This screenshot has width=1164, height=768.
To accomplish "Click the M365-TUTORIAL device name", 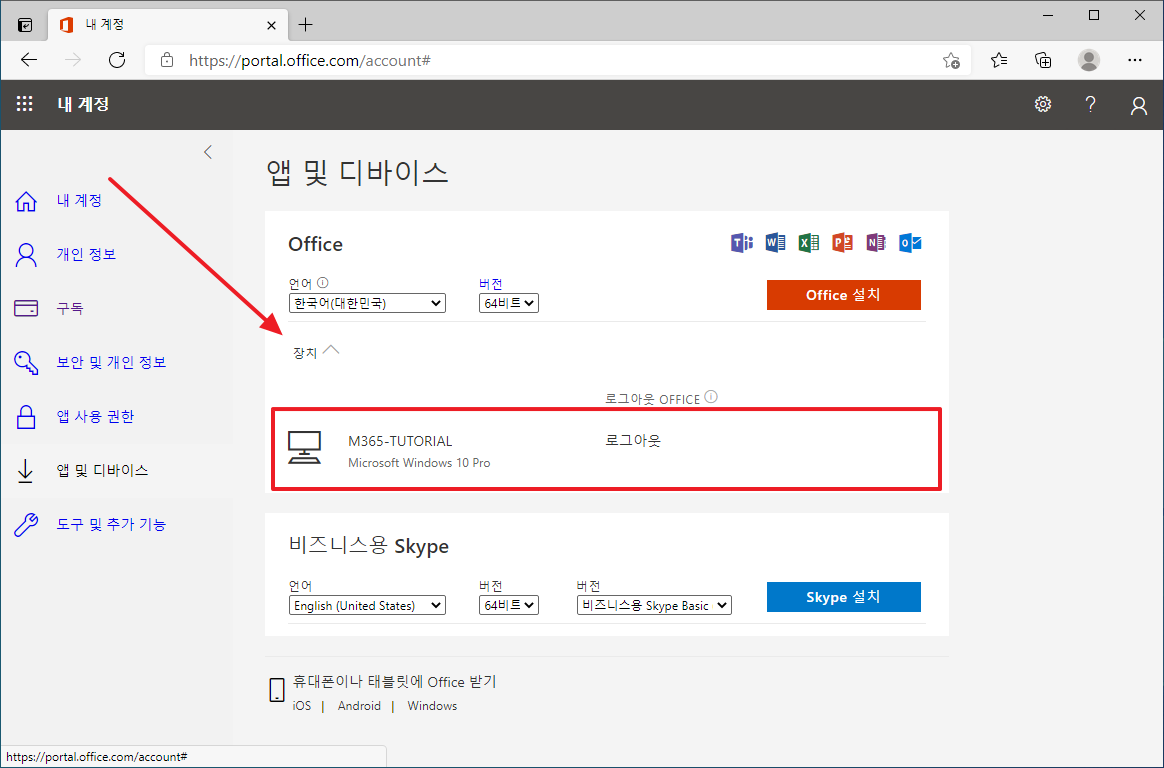I will click(400, 441).
